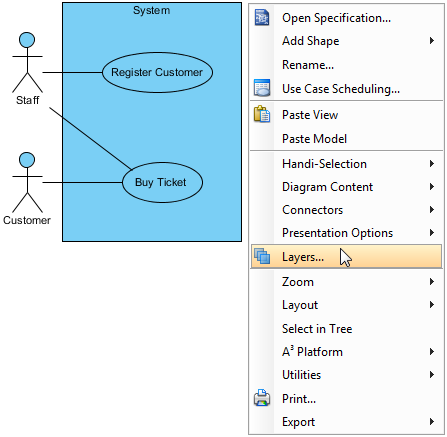Click the Print printer icon

point(262,398)
